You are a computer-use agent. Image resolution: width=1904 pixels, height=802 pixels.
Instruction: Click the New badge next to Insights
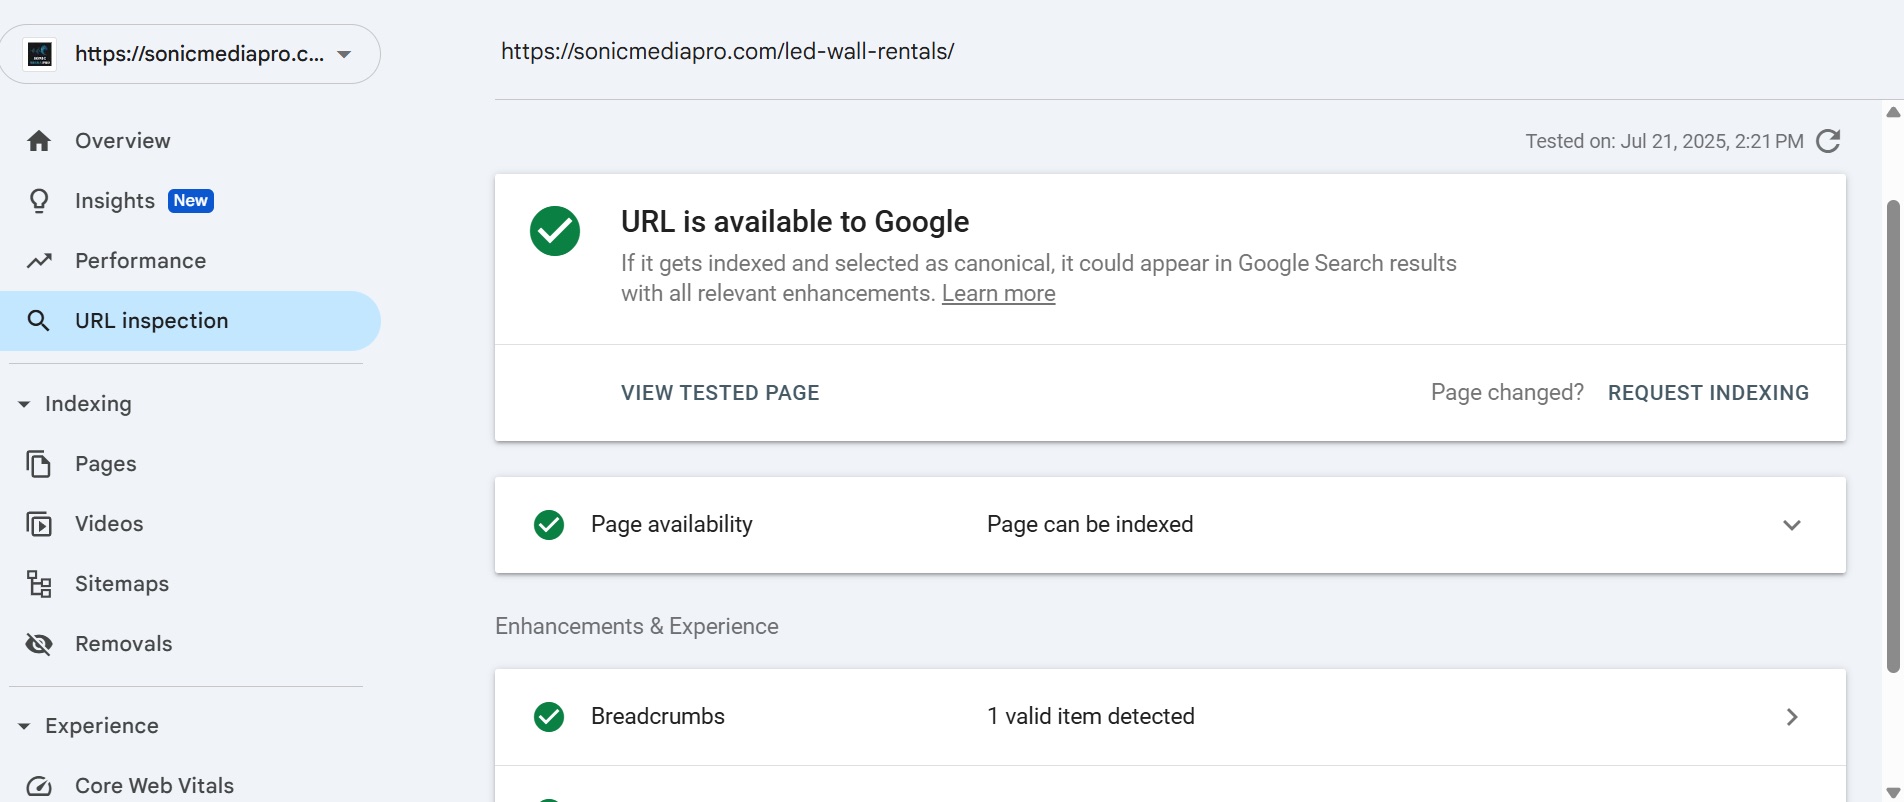tap(191, 201)
